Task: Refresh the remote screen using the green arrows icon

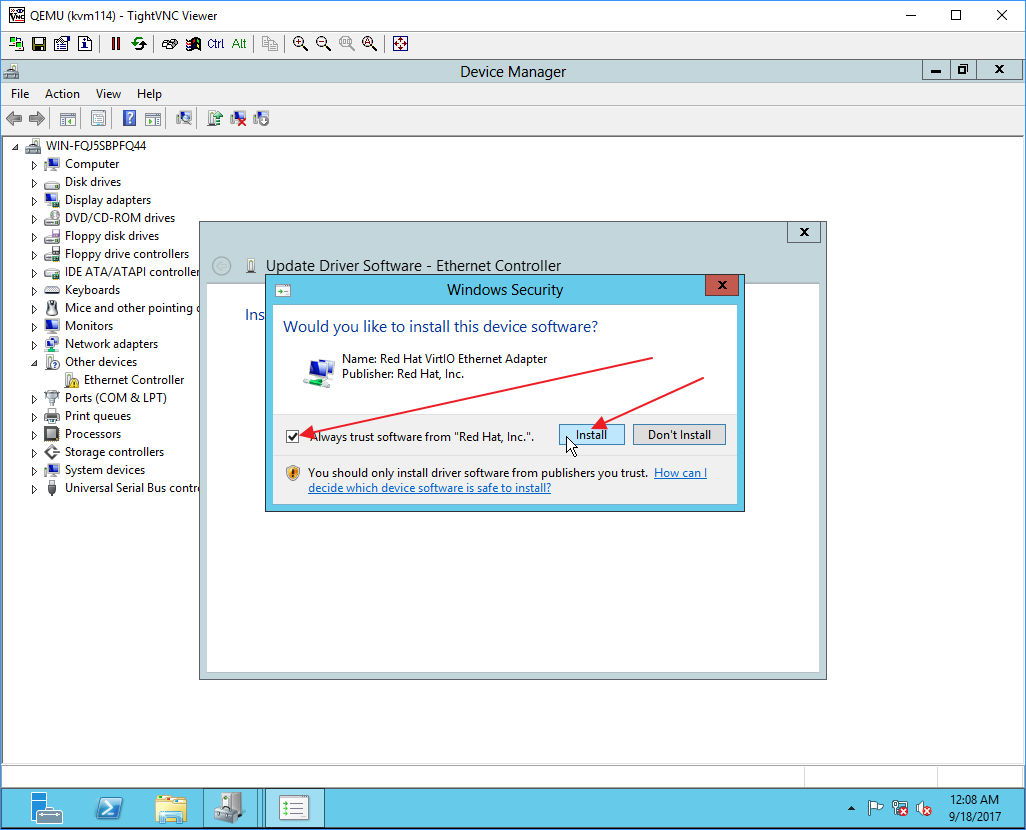Action: (x=139, y=44)
